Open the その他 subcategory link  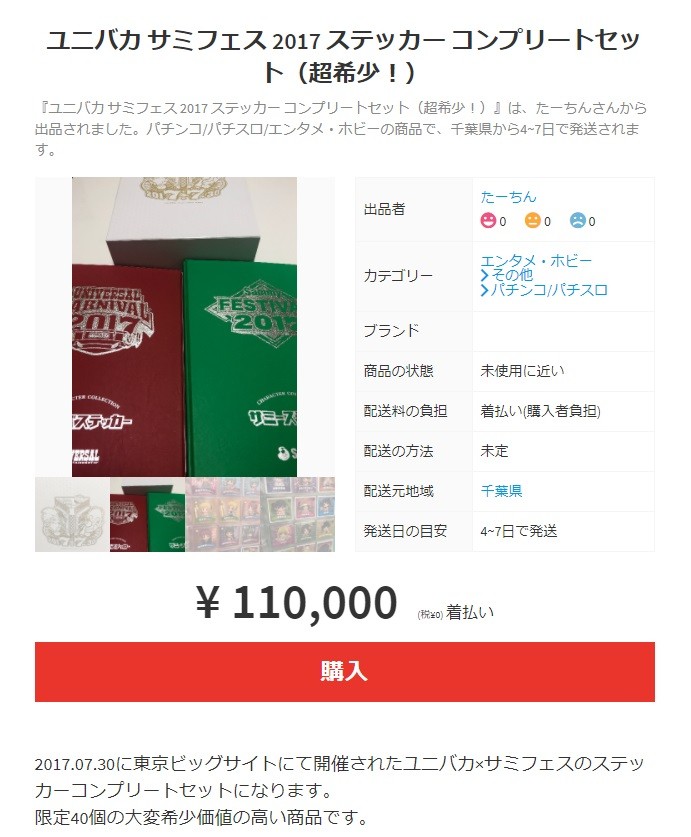pos(512,275)
